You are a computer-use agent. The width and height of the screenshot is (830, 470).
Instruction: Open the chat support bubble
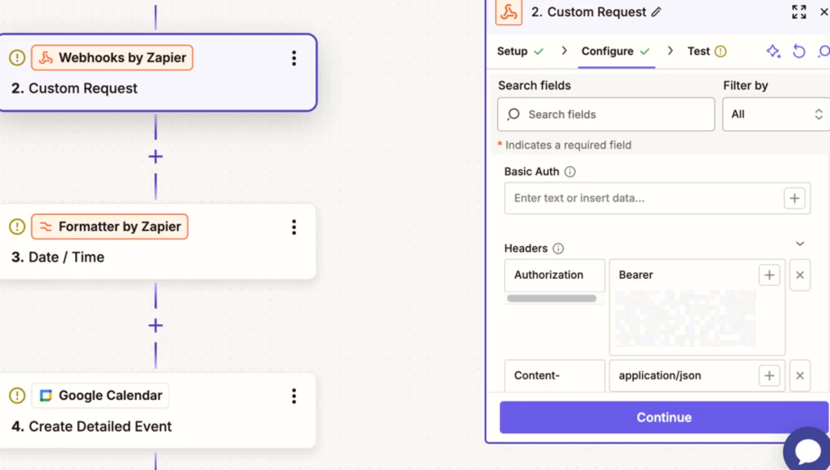(808, 451)
